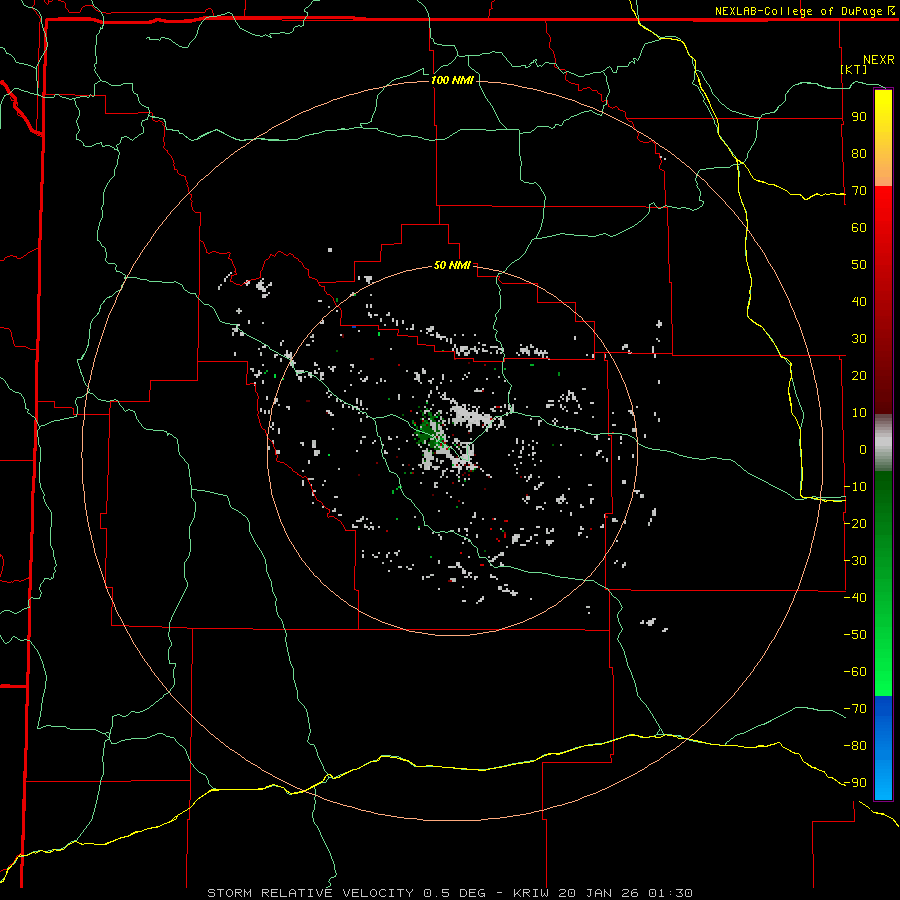Viewport: 900px width, 900px height.
Task: Click the -90 value on velocity scale
Action: pyautogui.click(x=855, y=783)
